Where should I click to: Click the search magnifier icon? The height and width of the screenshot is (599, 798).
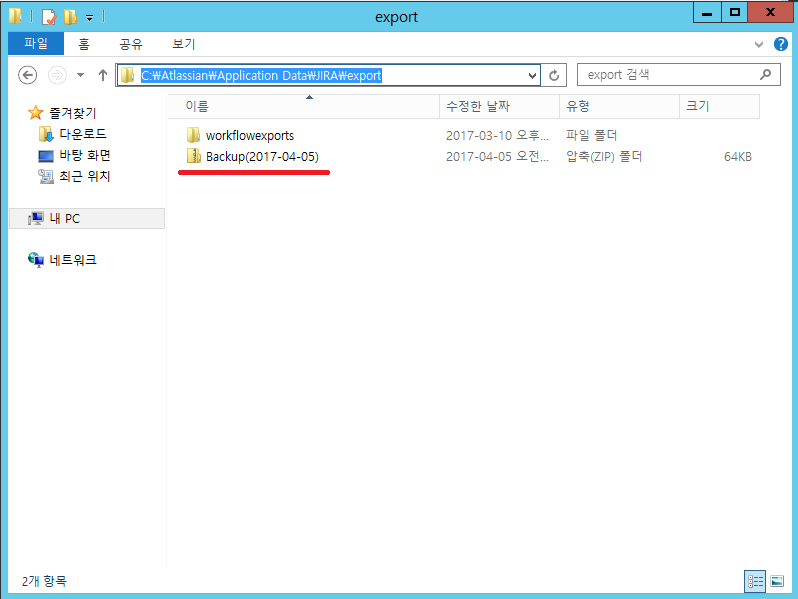(765, 75)
